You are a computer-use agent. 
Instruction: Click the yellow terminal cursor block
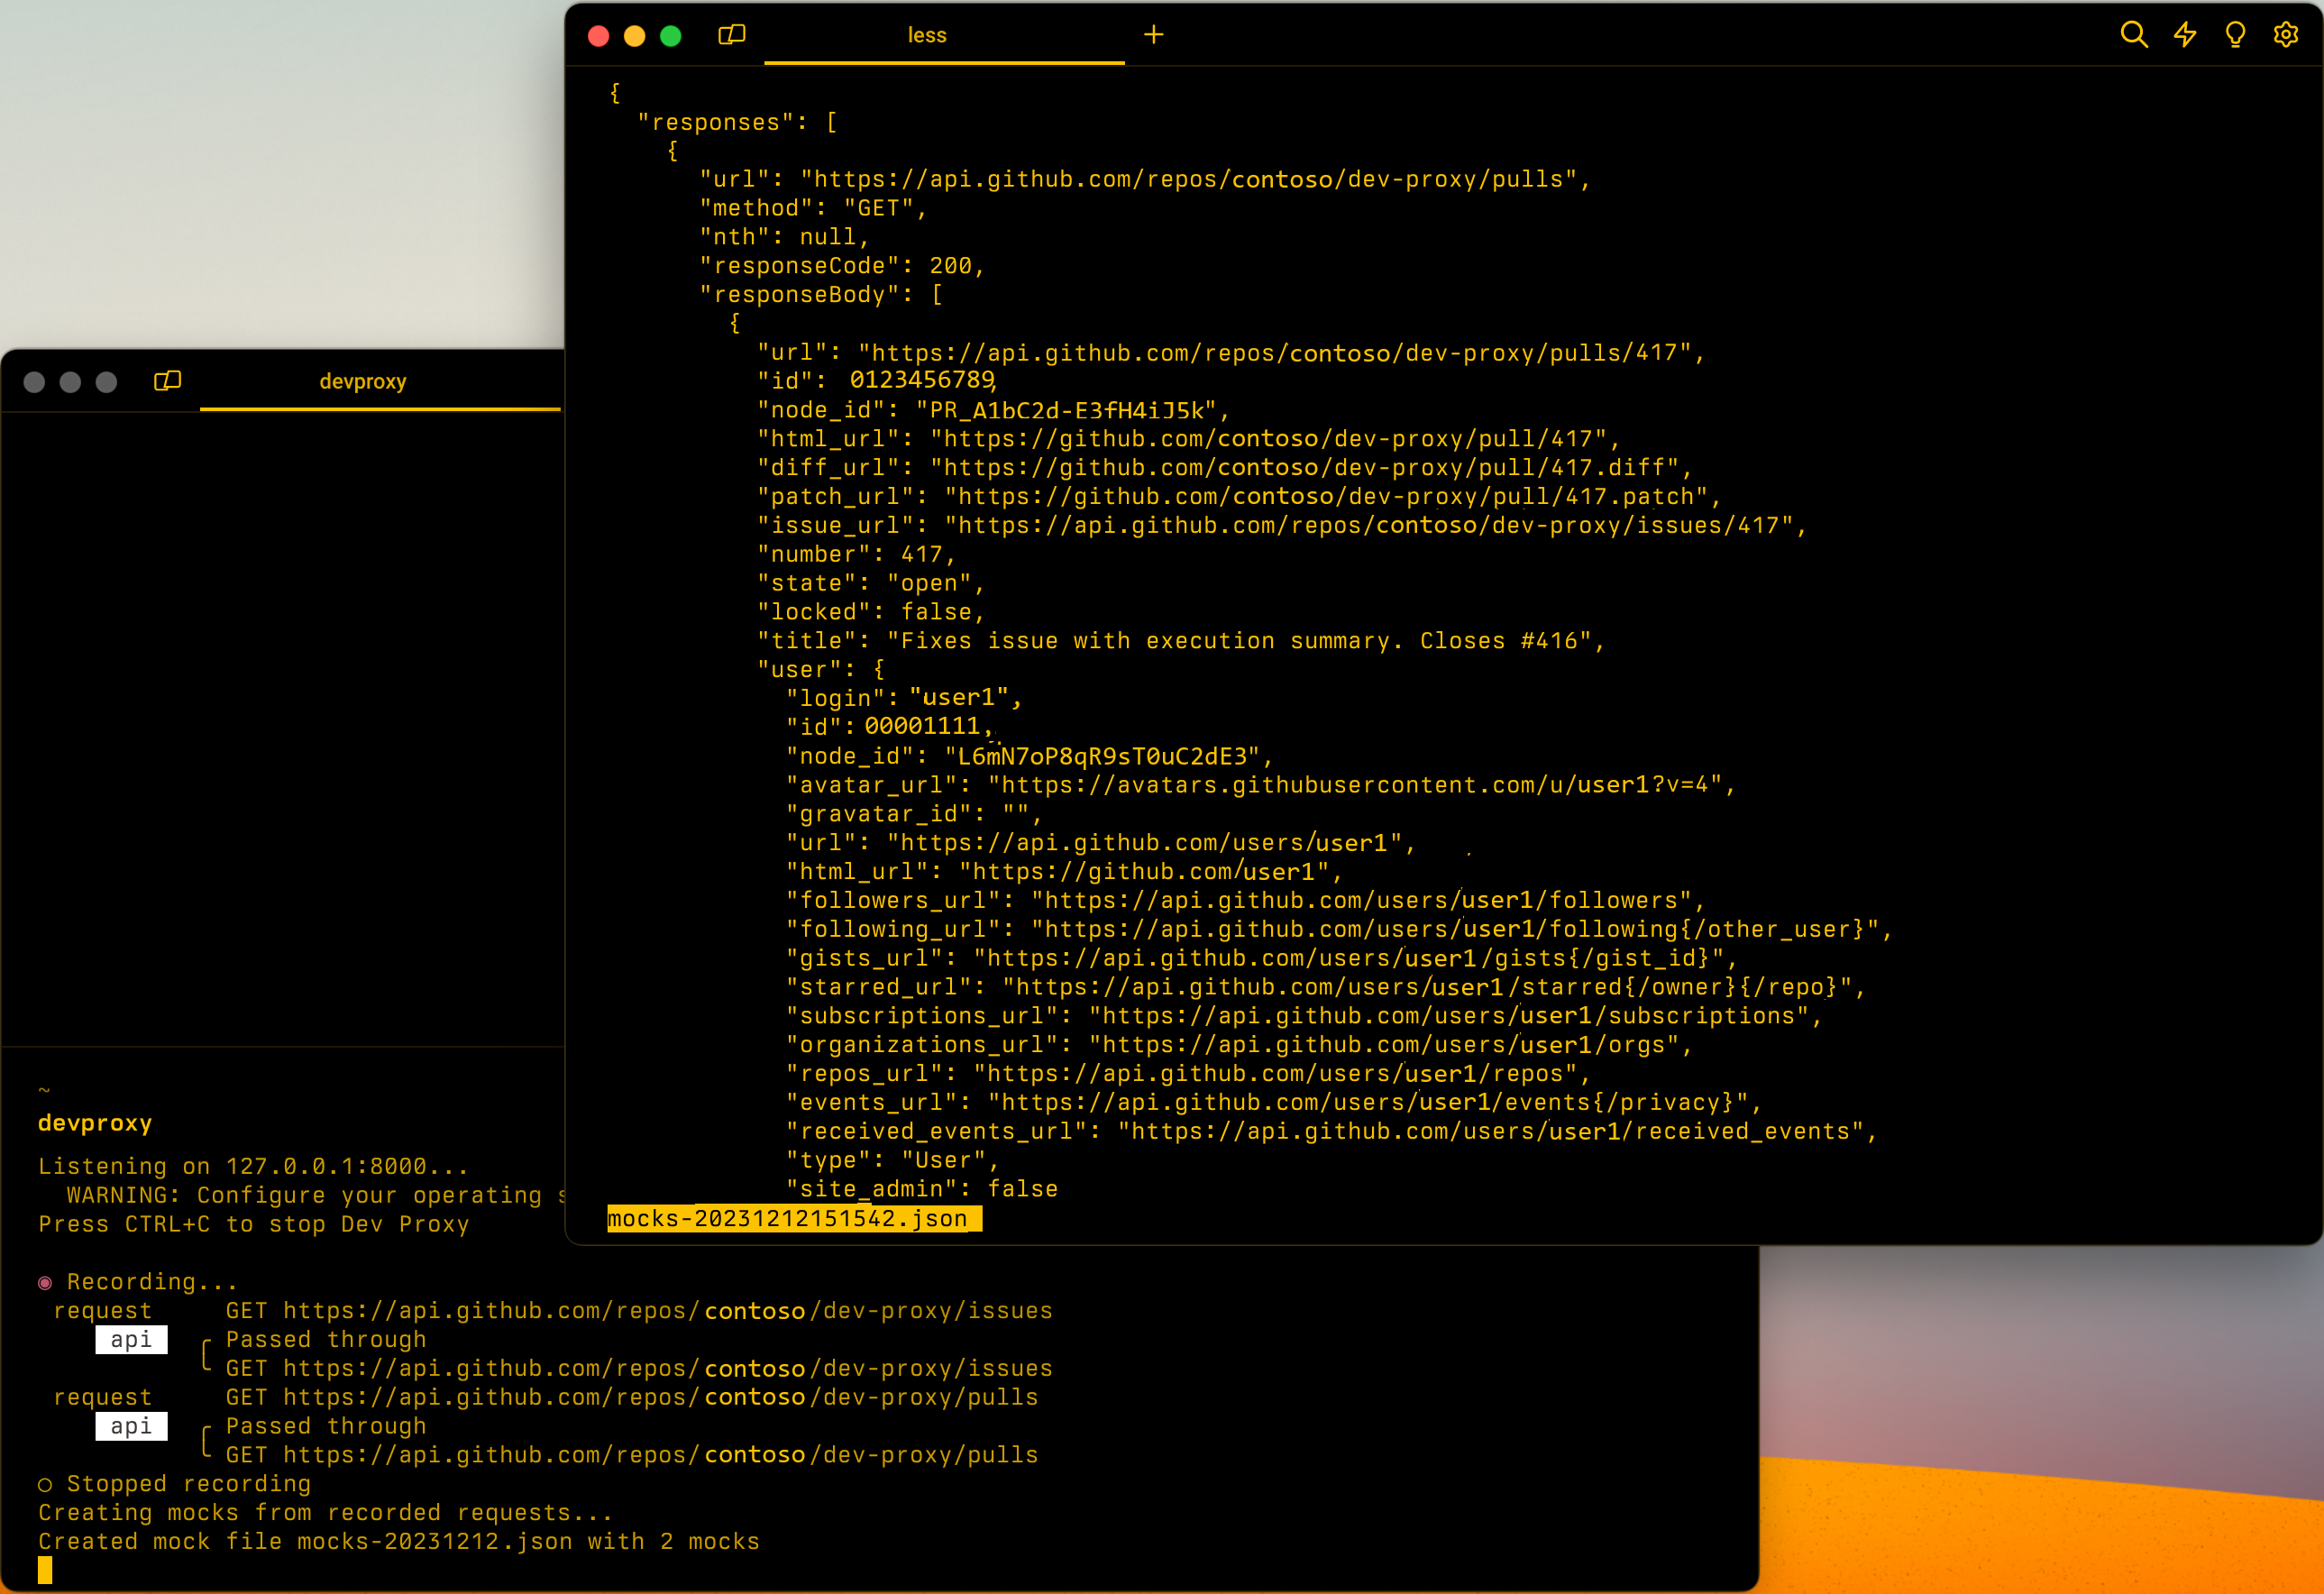coord(45,1571)
